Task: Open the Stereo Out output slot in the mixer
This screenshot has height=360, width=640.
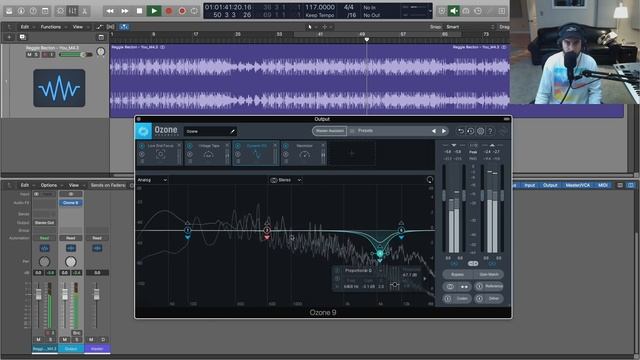Action: 44,222
